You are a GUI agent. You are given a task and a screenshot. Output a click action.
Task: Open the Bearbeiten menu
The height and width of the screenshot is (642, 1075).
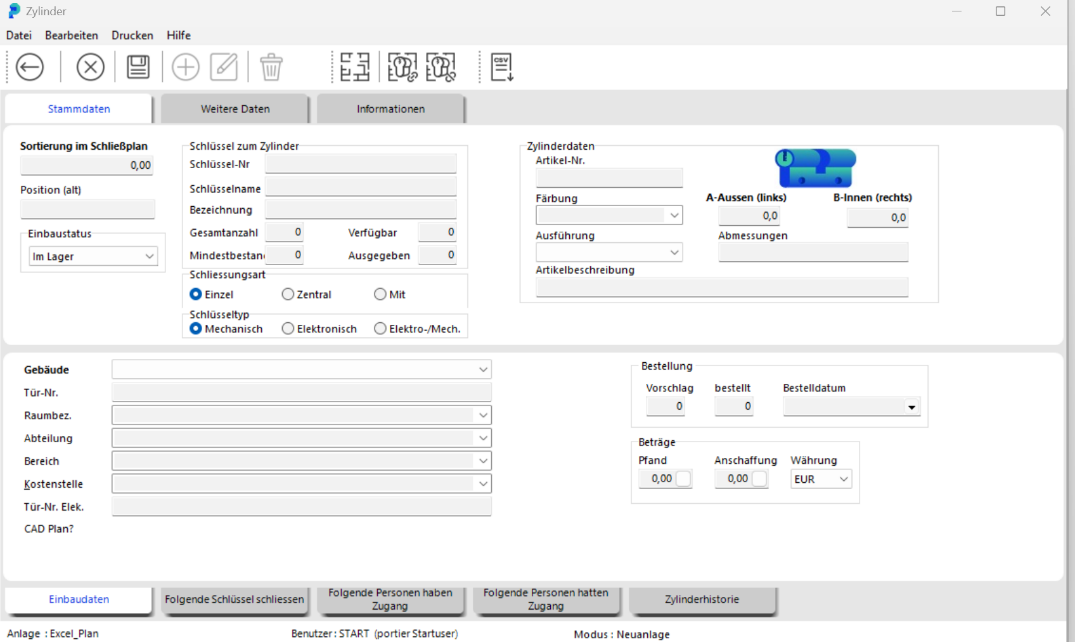[71, 35]
